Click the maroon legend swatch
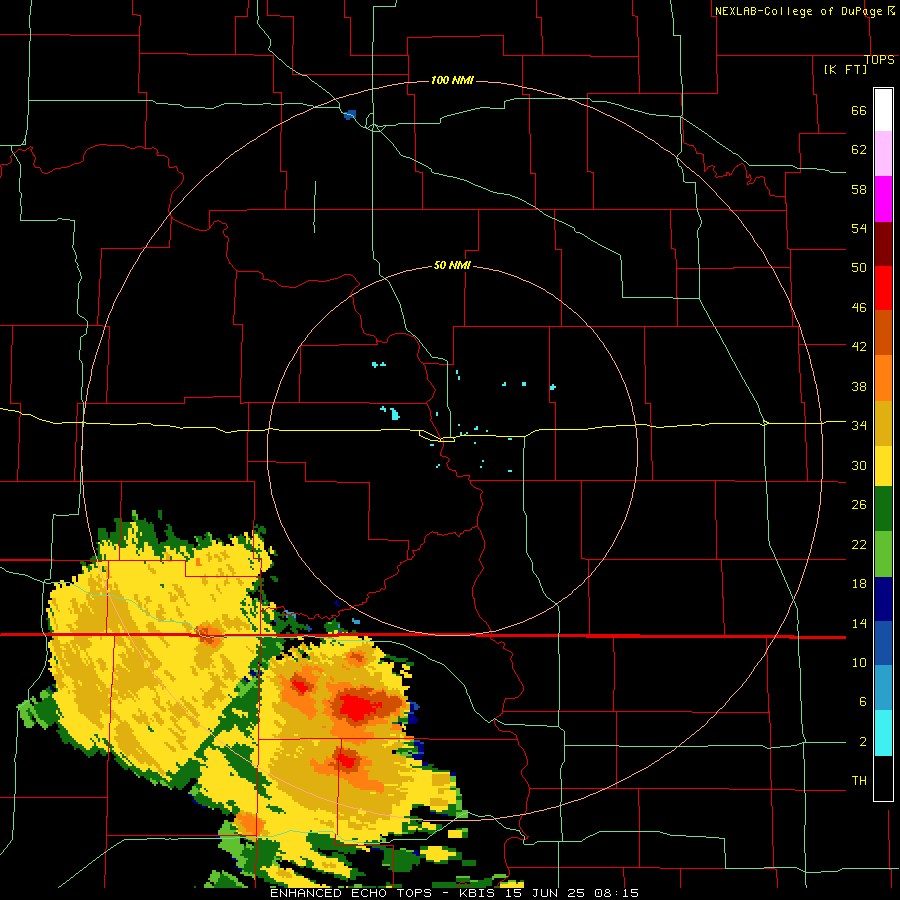Image resolution: width=900 pixels, height=900 pixels. coord(883,244)
